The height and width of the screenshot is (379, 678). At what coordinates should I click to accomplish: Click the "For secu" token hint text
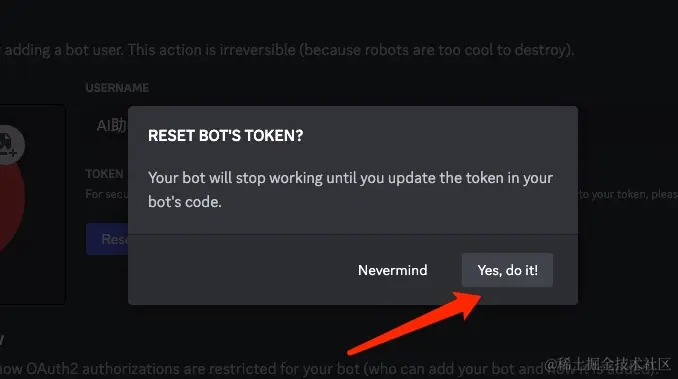pyautogui.click(x=107, y=194)
